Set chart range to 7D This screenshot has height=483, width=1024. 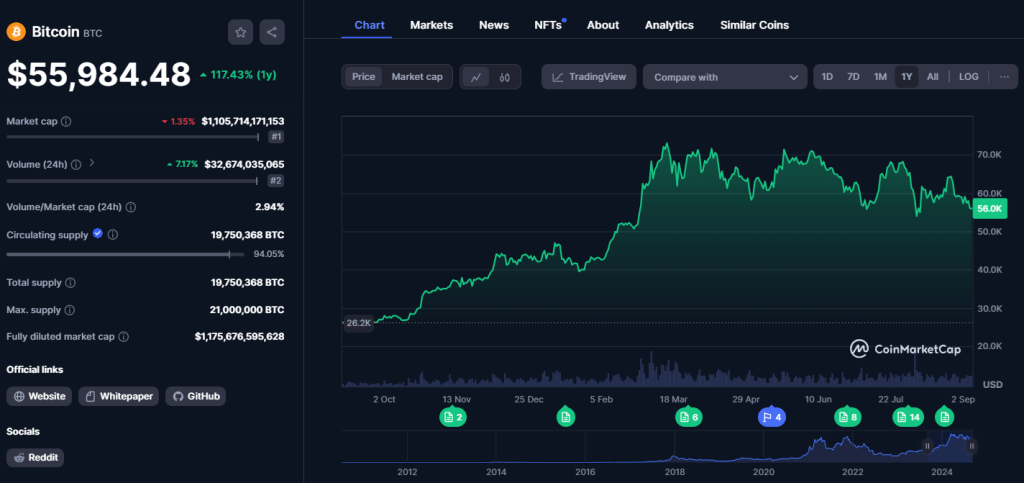[853, 76]
